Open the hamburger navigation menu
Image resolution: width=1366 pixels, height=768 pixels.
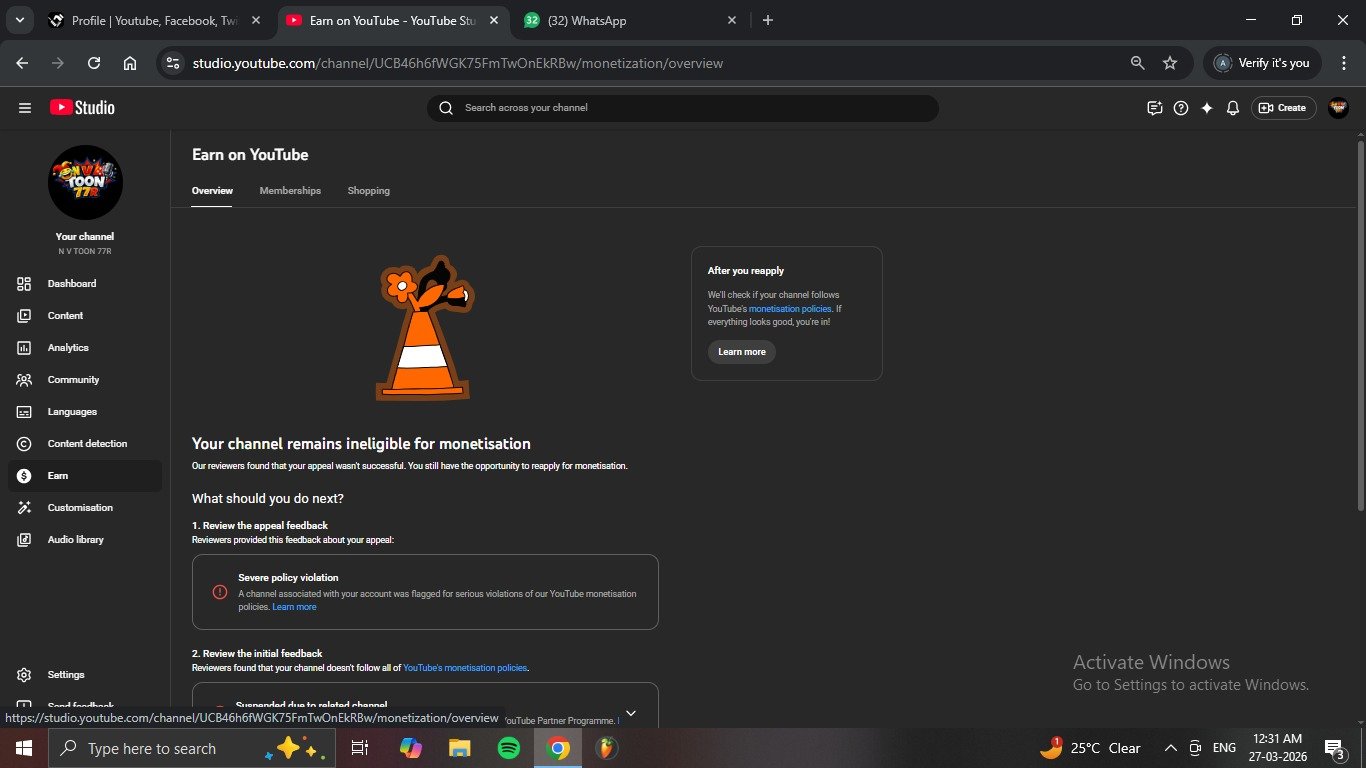25,108
